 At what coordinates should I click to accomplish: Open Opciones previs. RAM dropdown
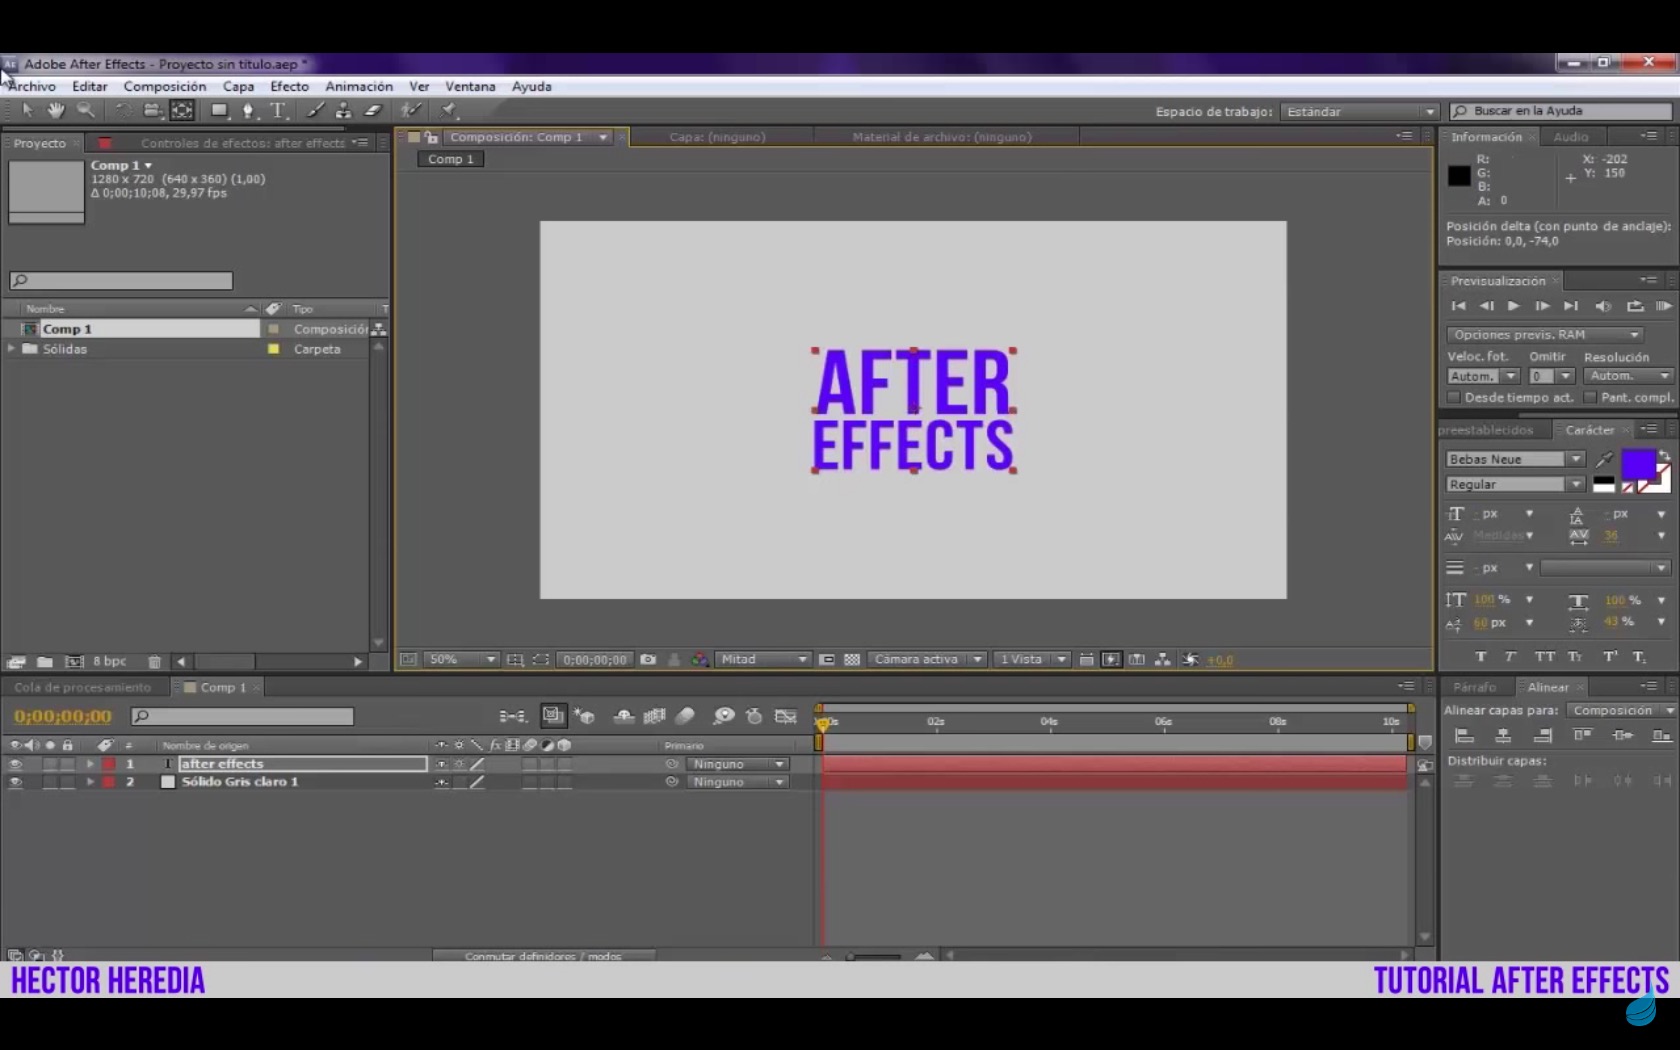click(1544, 335)
